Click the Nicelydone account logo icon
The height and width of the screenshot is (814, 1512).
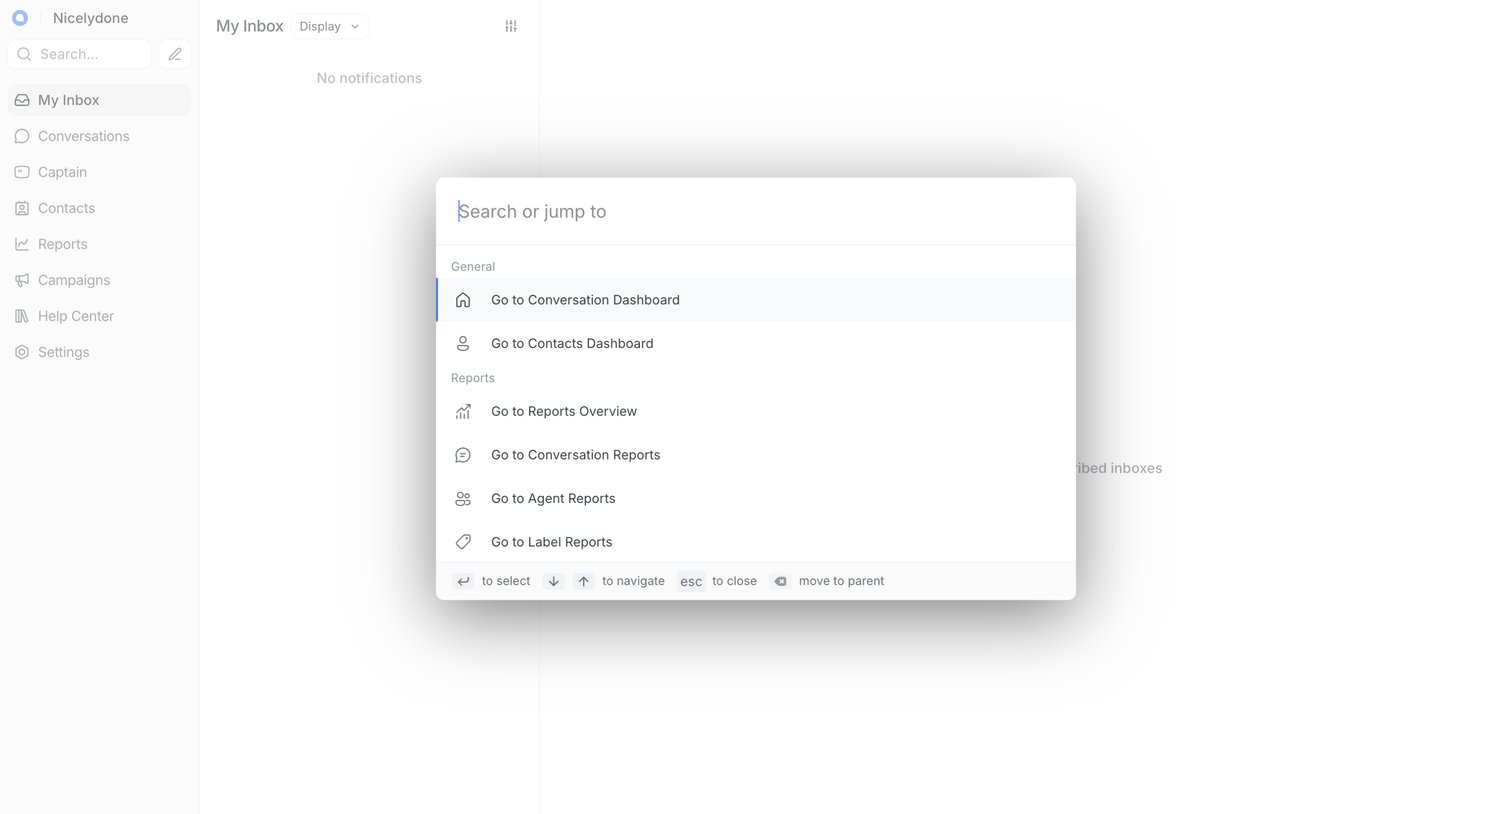20,18
